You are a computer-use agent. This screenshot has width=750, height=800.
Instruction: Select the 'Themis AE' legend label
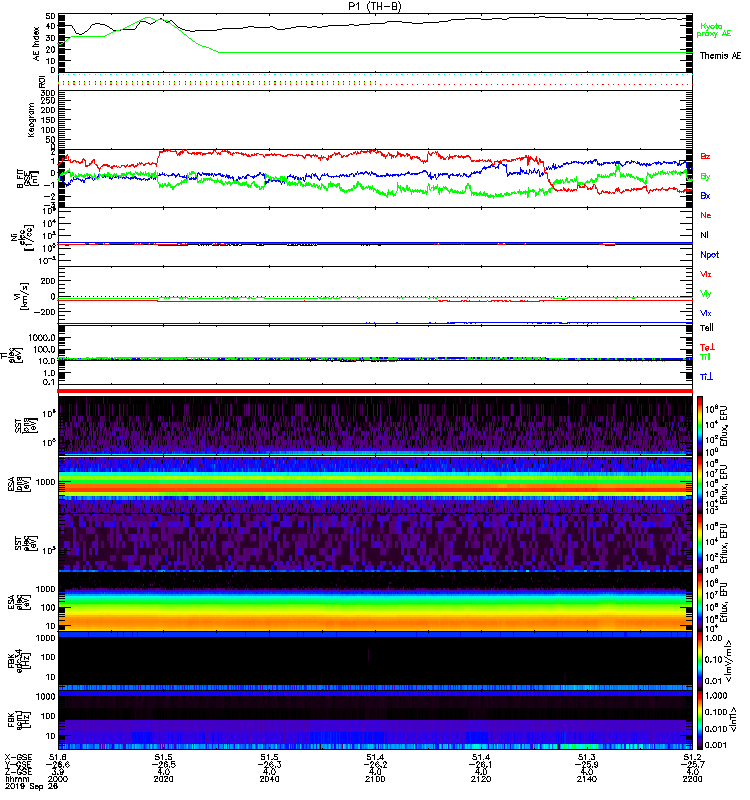(720, 56)
